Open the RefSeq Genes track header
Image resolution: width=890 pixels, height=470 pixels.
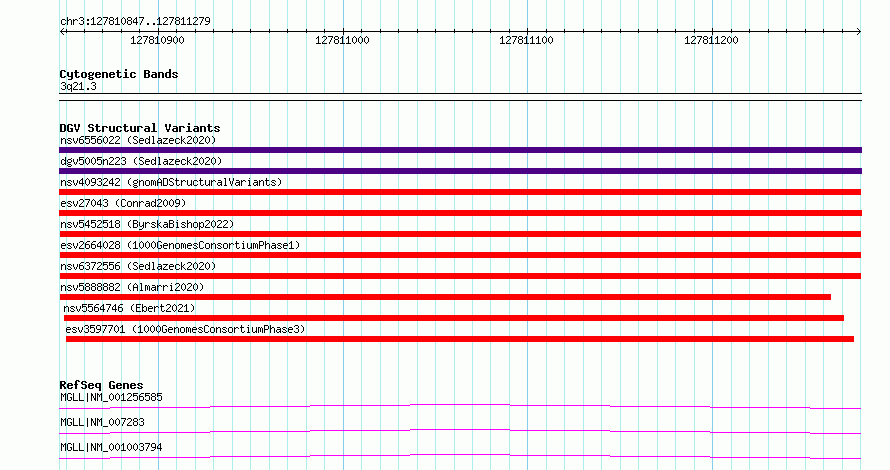101,385
